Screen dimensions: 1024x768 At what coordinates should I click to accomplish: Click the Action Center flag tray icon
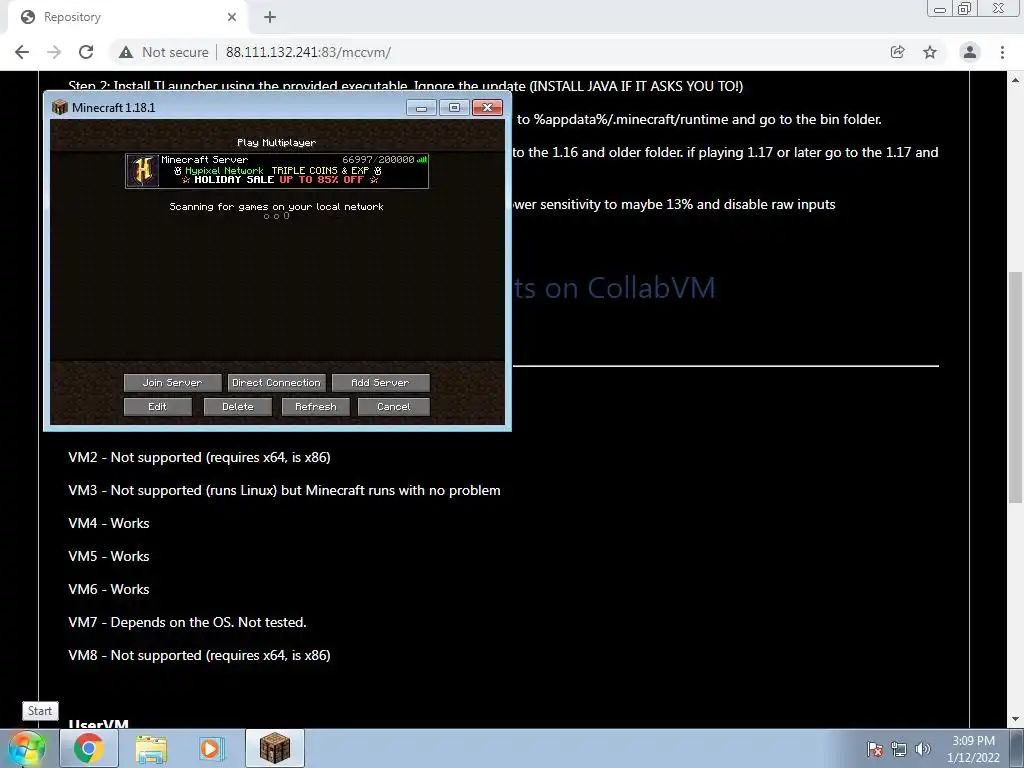click(875, 749)
